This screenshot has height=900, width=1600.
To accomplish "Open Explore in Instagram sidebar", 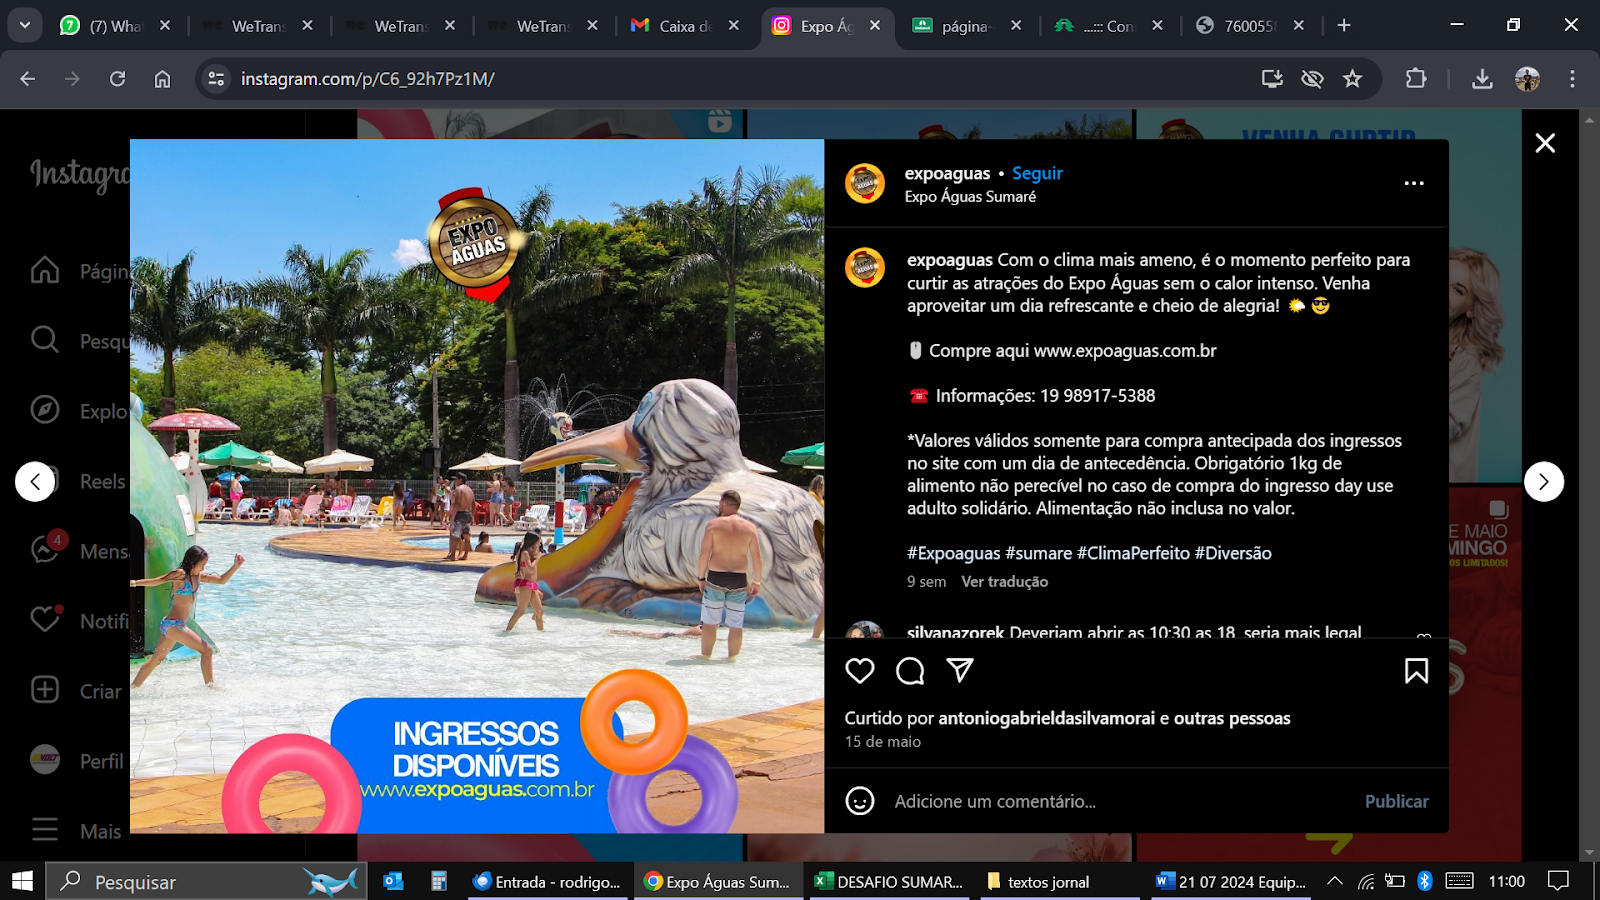I will (x=80, y=411).
